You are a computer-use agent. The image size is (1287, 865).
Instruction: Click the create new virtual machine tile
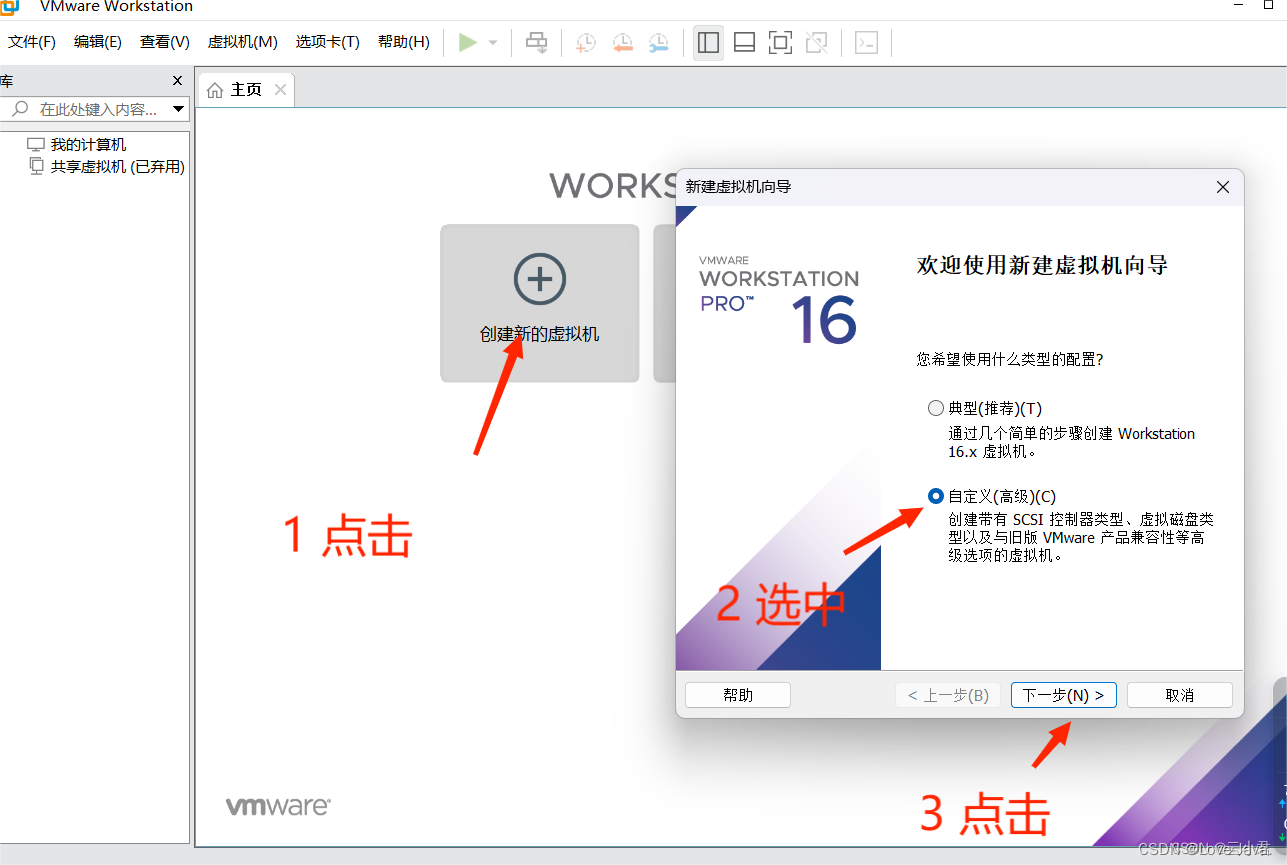point(540,303)
